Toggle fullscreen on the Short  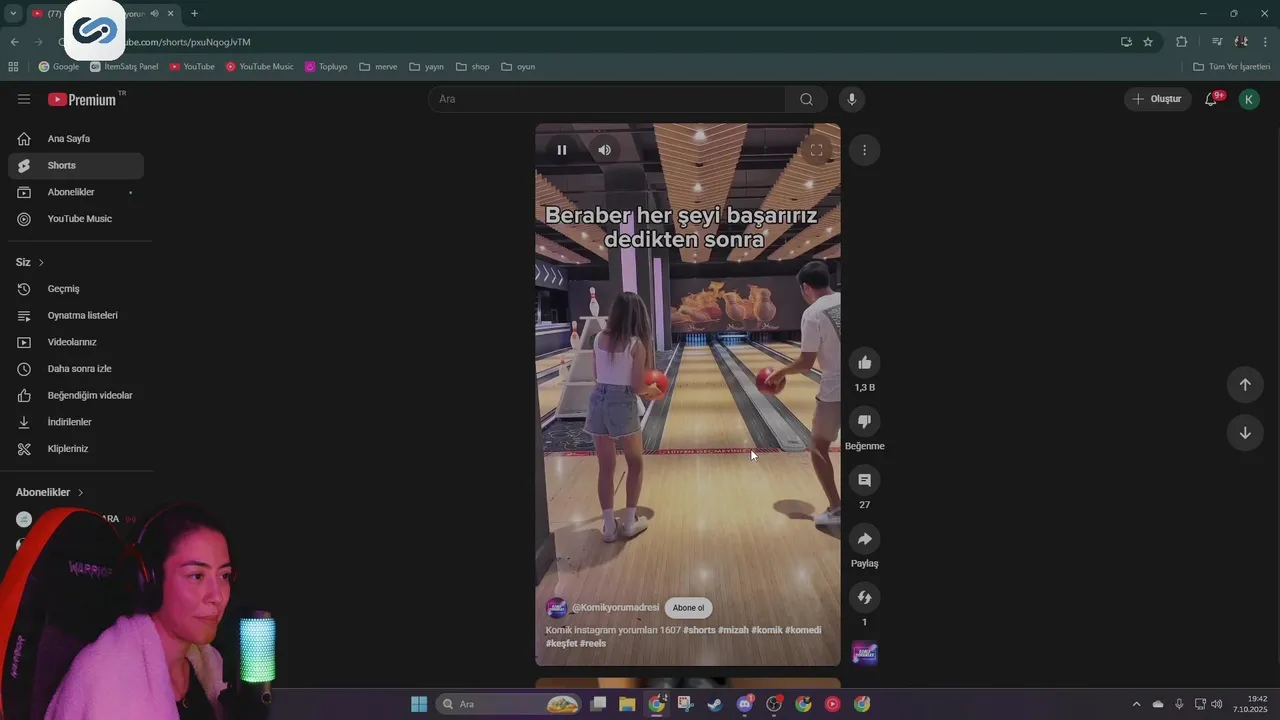[x=816, y=150]
